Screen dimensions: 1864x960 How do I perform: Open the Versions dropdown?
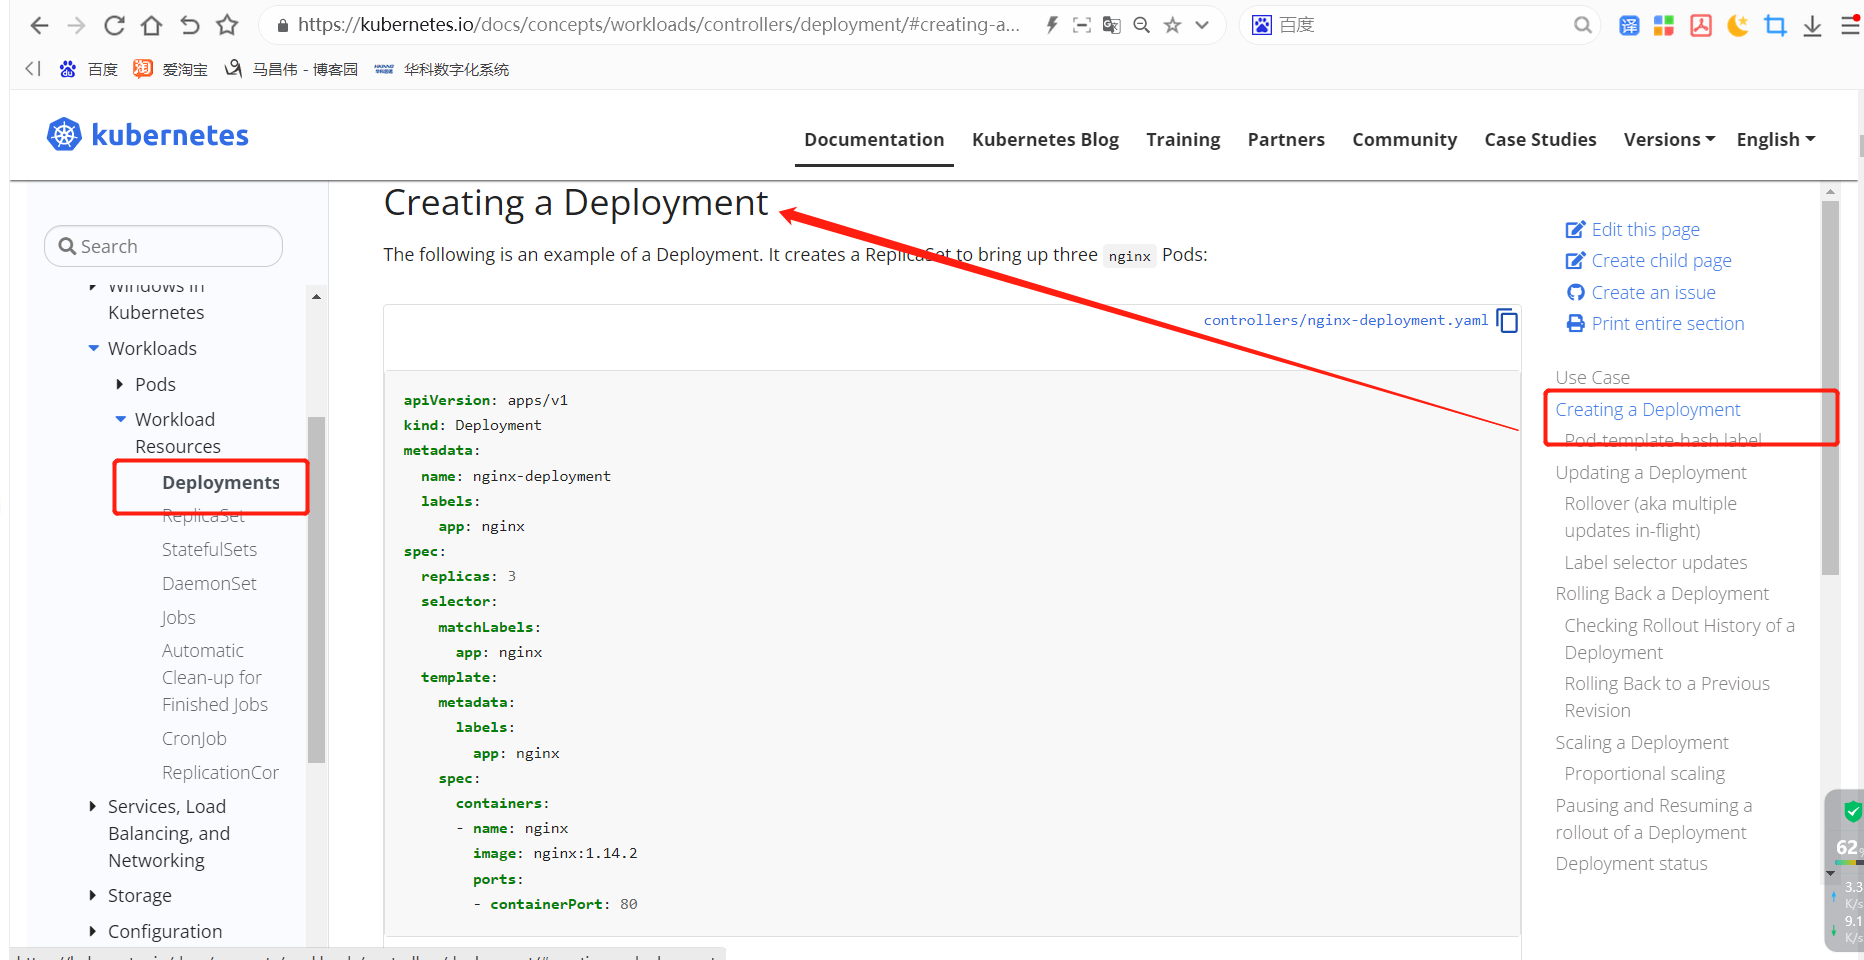(x=1669, y=140)
